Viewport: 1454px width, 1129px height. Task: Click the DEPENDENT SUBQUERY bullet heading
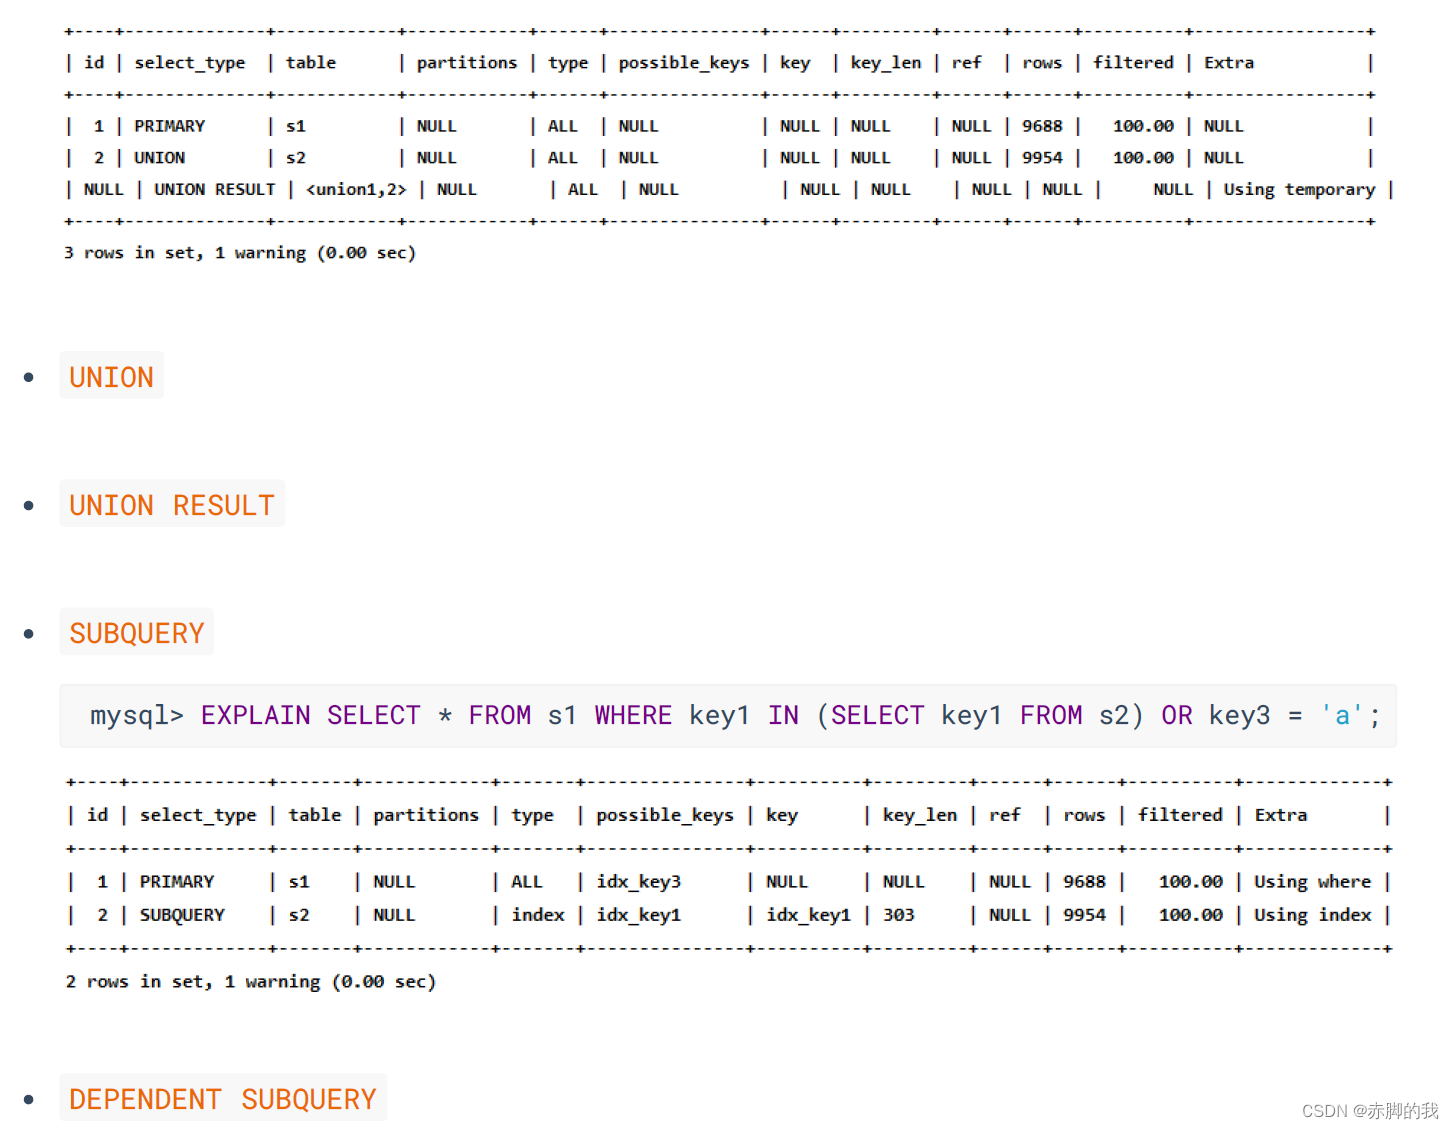point(223,1099)
